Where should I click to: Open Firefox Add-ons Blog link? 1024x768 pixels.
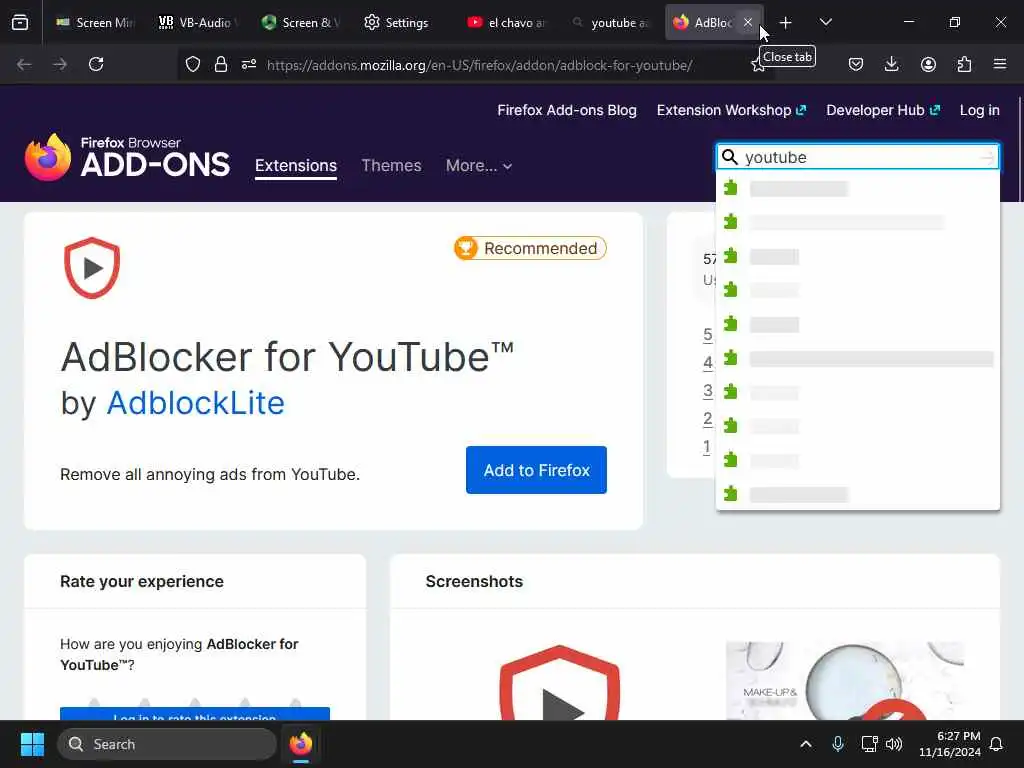click(567, 110)
